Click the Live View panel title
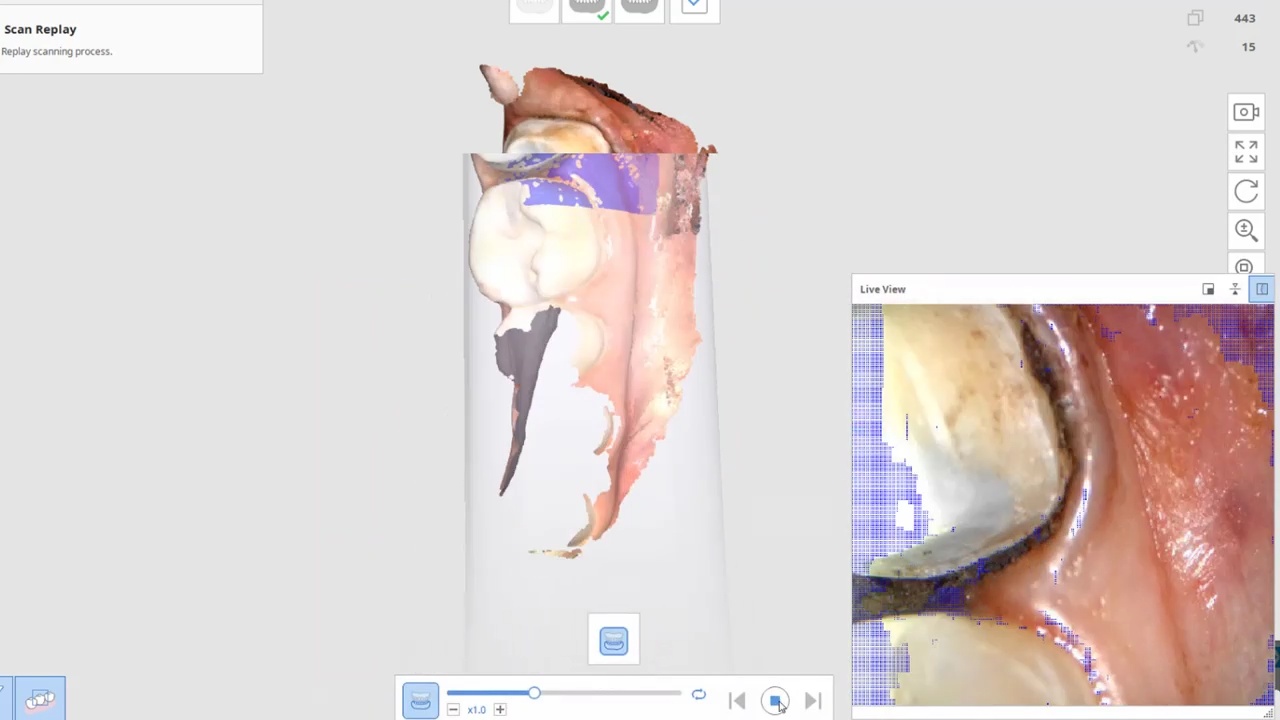This screenshot has width=1280, height=720. [883, 289]
